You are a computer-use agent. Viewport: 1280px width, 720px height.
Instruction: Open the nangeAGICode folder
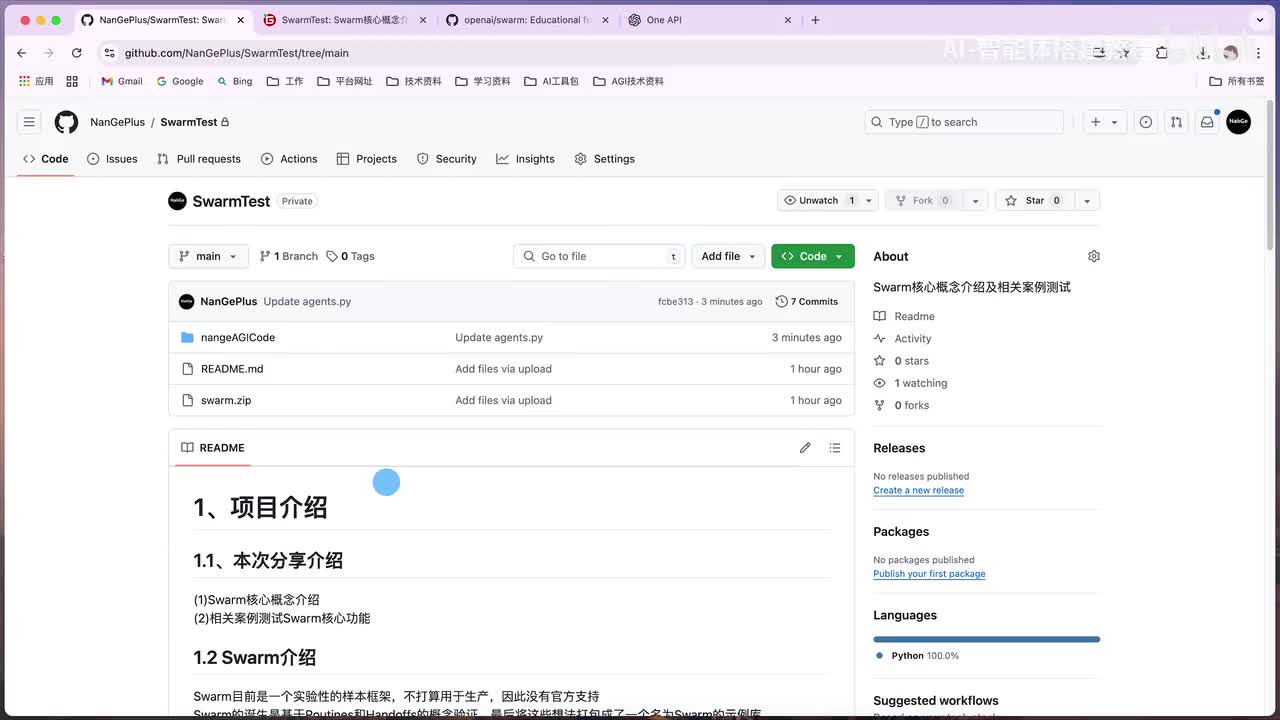[x=238, y=338]
